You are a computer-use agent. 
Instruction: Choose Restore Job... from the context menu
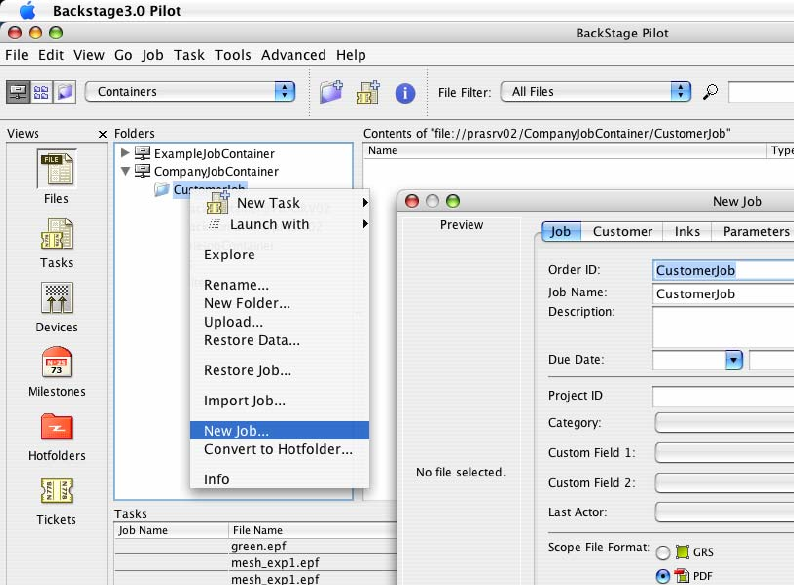[280, 370]
